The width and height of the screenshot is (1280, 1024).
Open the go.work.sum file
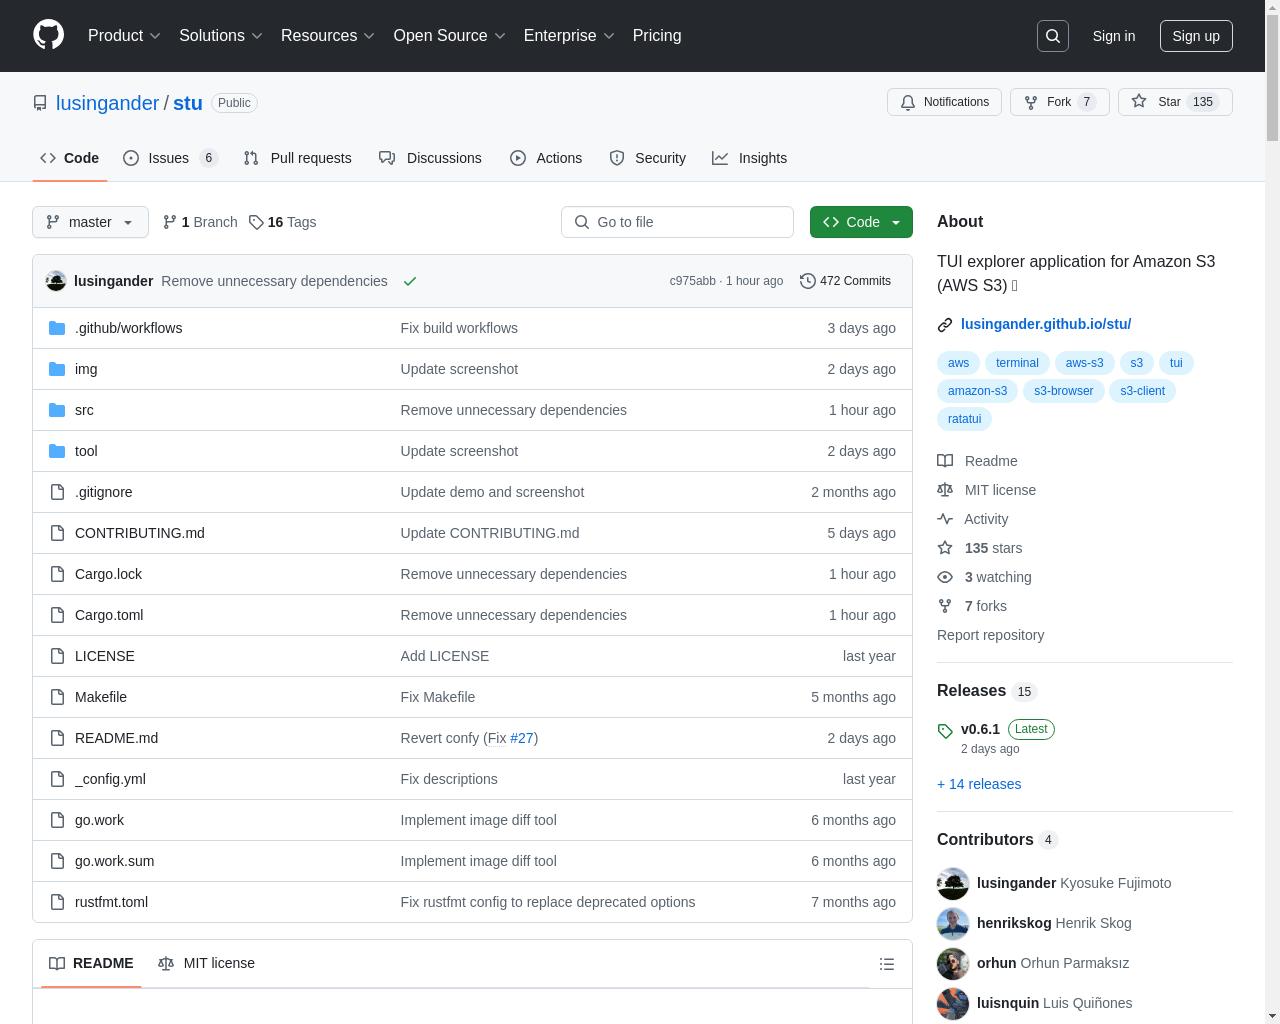(x=114, y=861)
